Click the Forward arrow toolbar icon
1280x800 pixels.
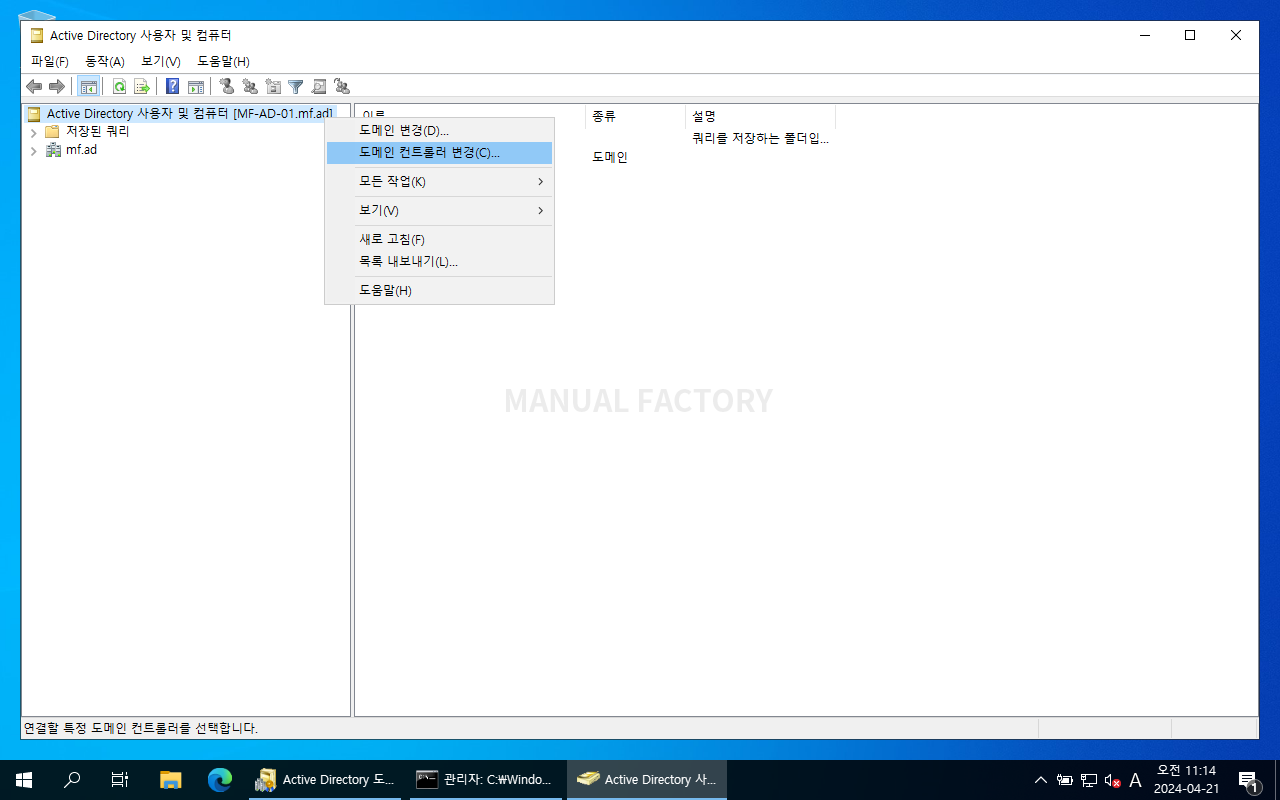[x=57, y=87]
